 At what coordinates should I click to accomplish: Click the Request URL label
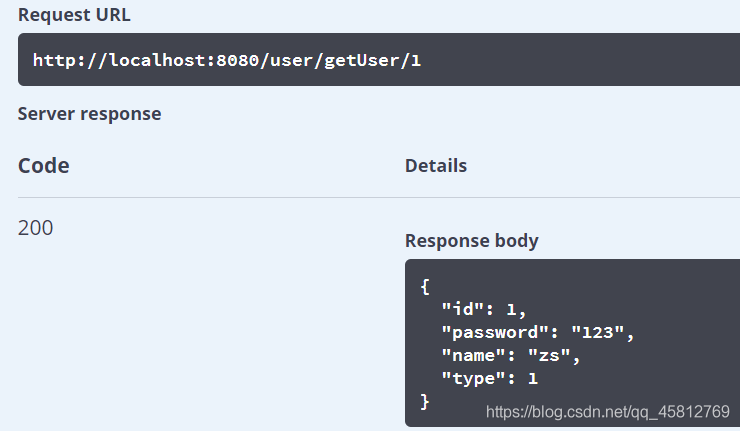pos(74,15)
